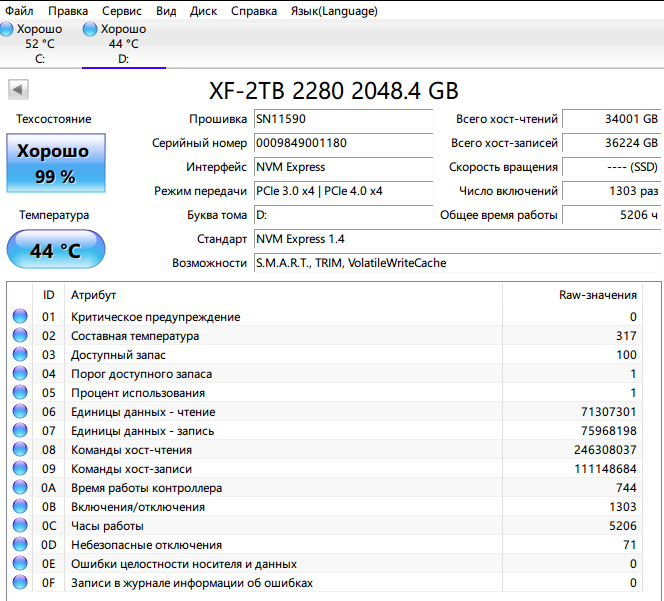
Task: Click the disk title XF-2TB 2280 2048.4 GB
Action: [x=334, y=90]
